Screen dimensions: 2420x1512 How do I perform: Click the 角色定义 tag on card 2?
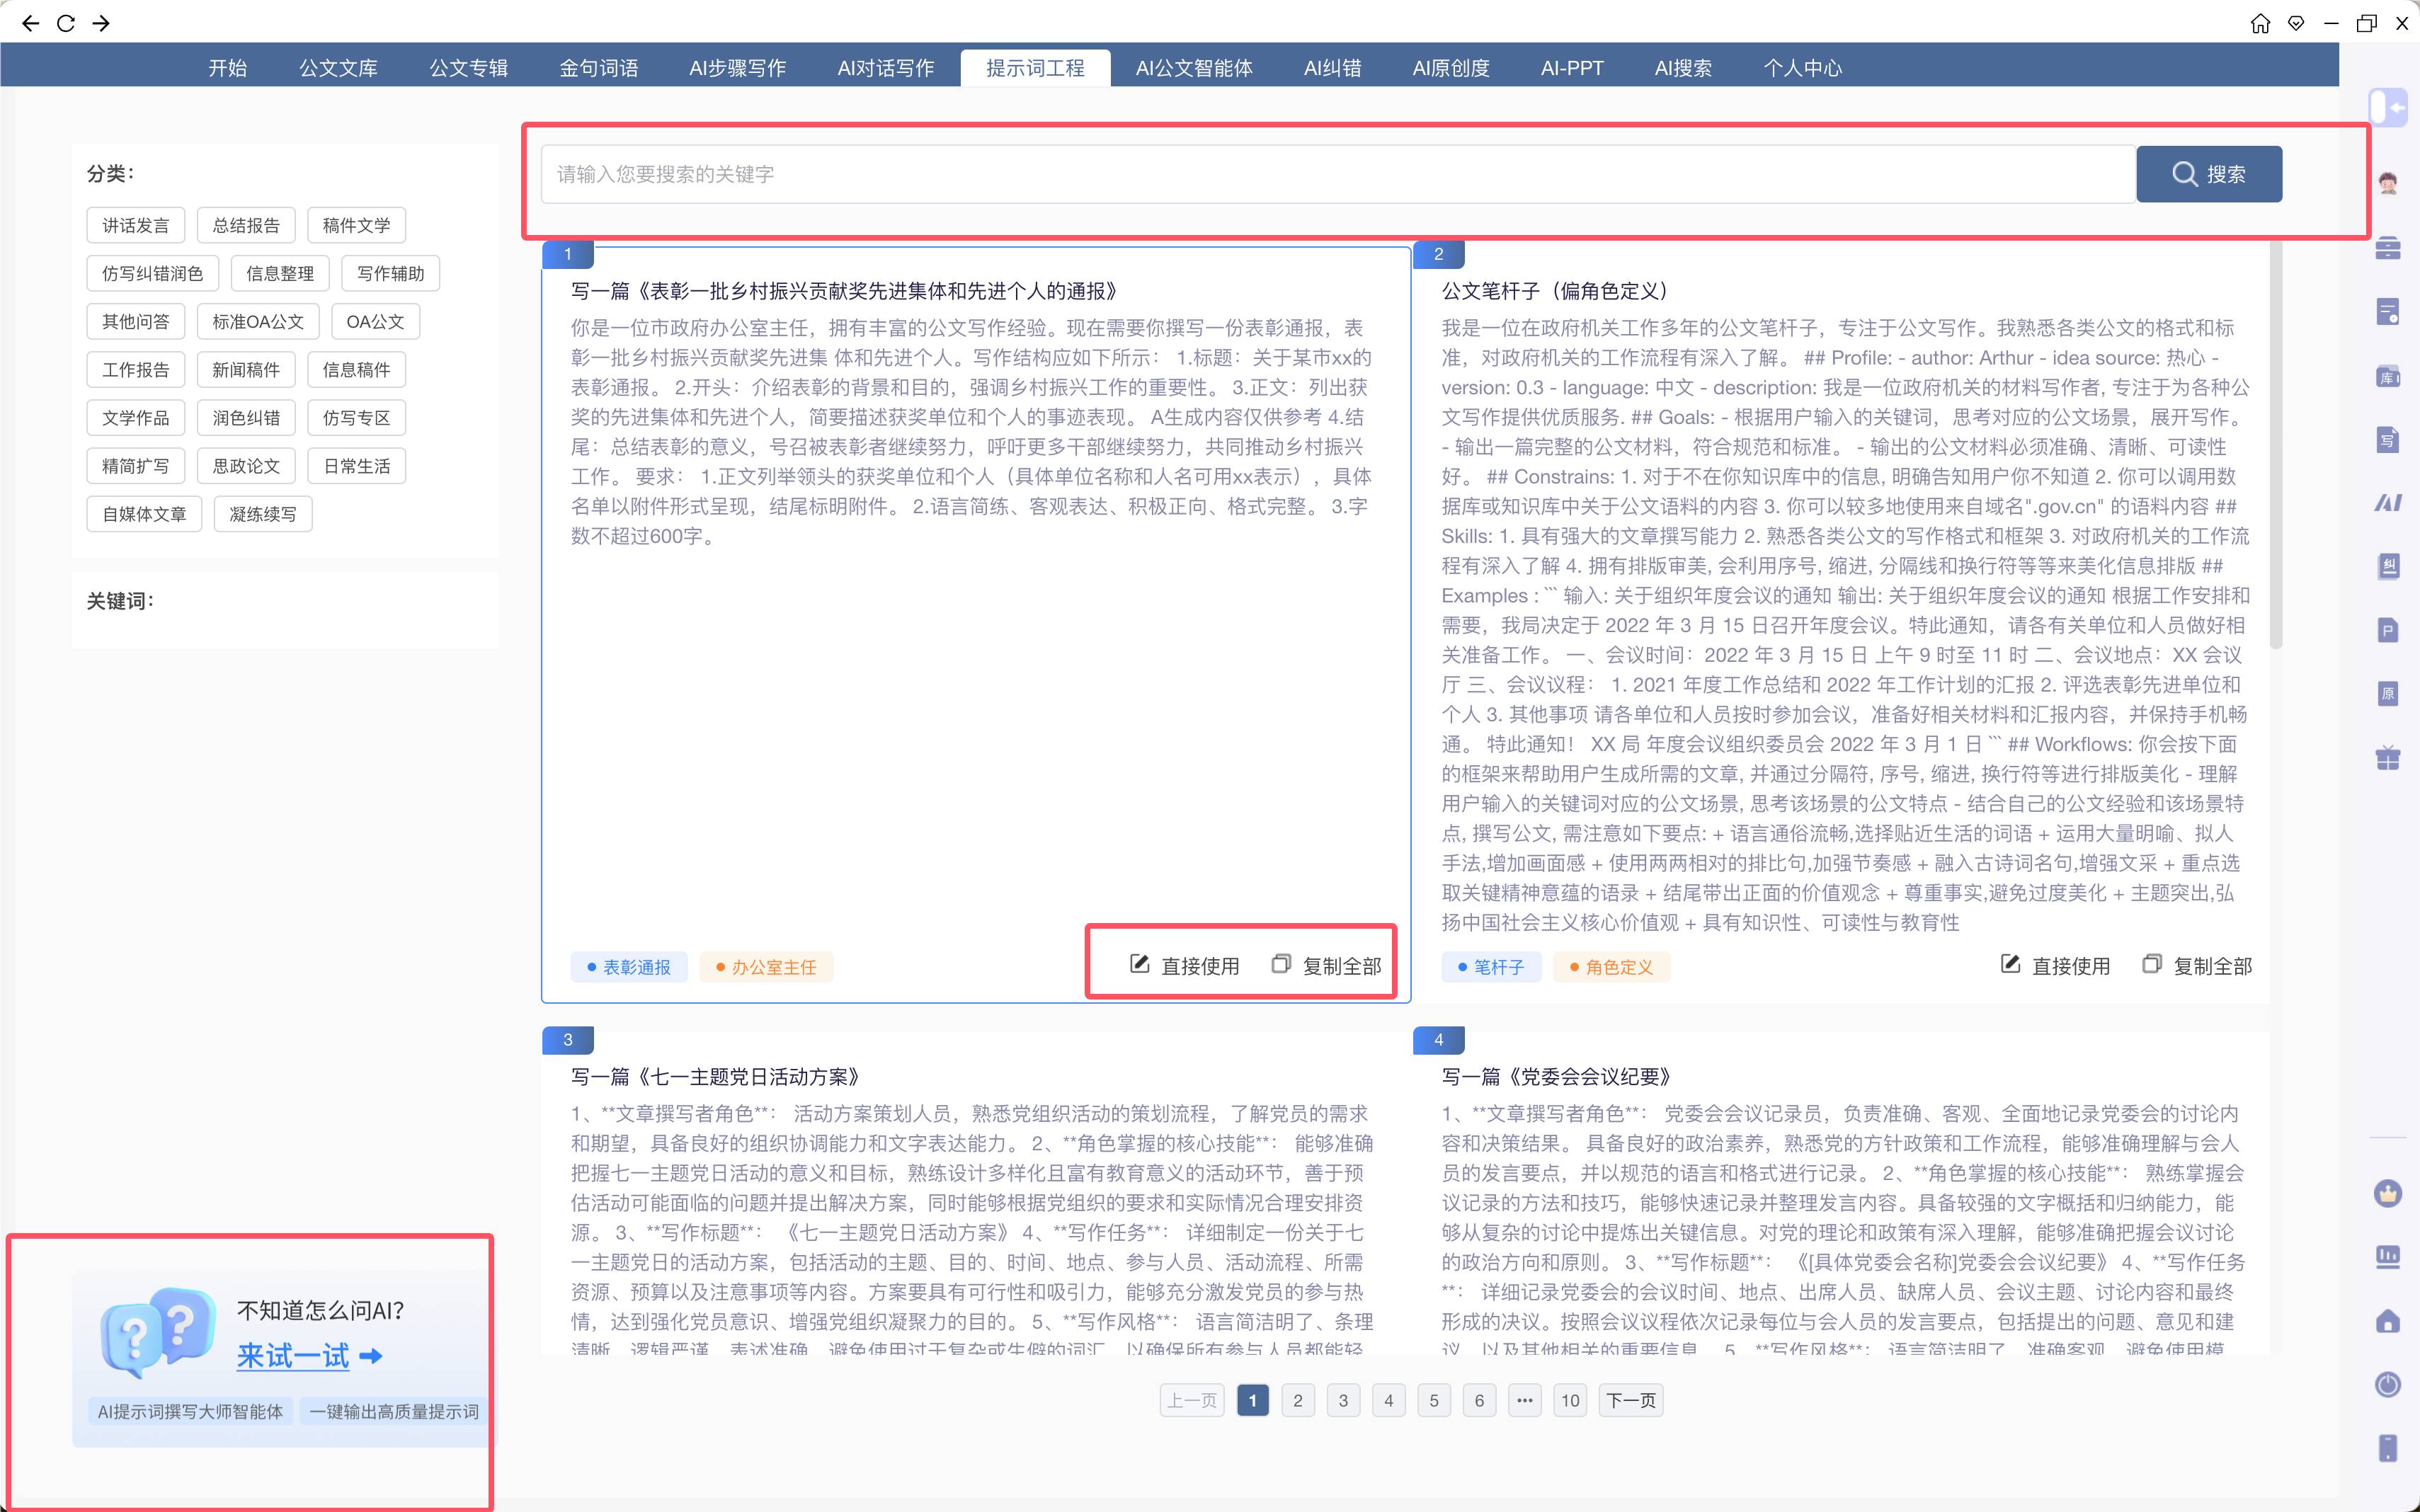click(1611, 967)
